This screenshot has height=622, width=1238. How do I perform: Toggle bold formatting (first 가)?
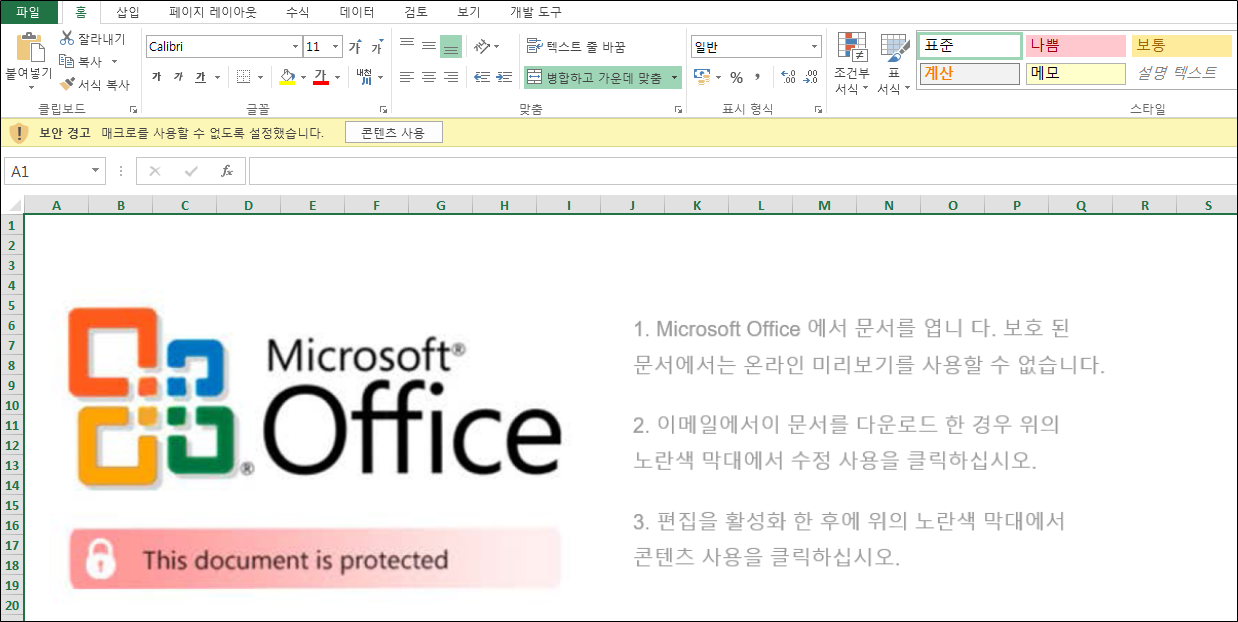point(157,77)
